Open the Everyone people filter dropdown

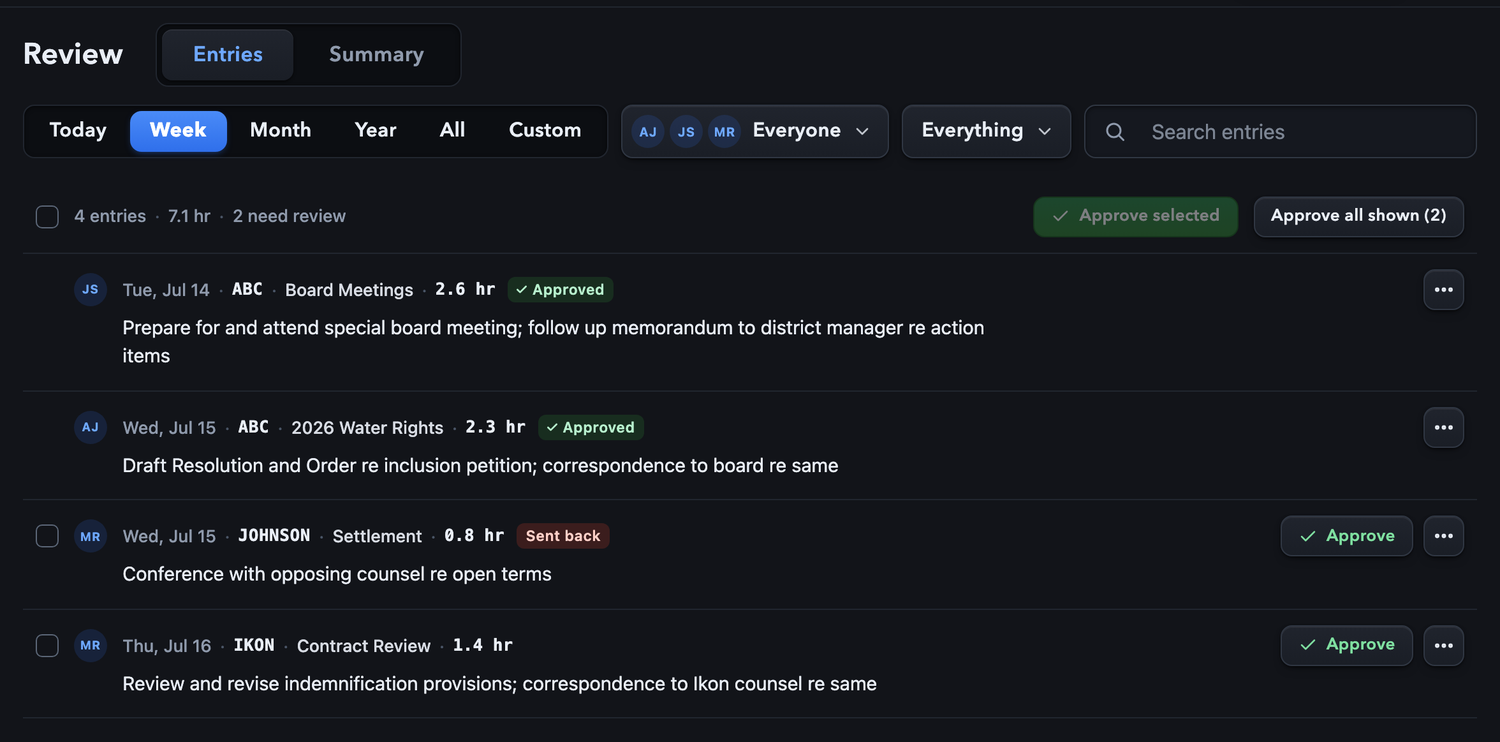pos(755,132)
